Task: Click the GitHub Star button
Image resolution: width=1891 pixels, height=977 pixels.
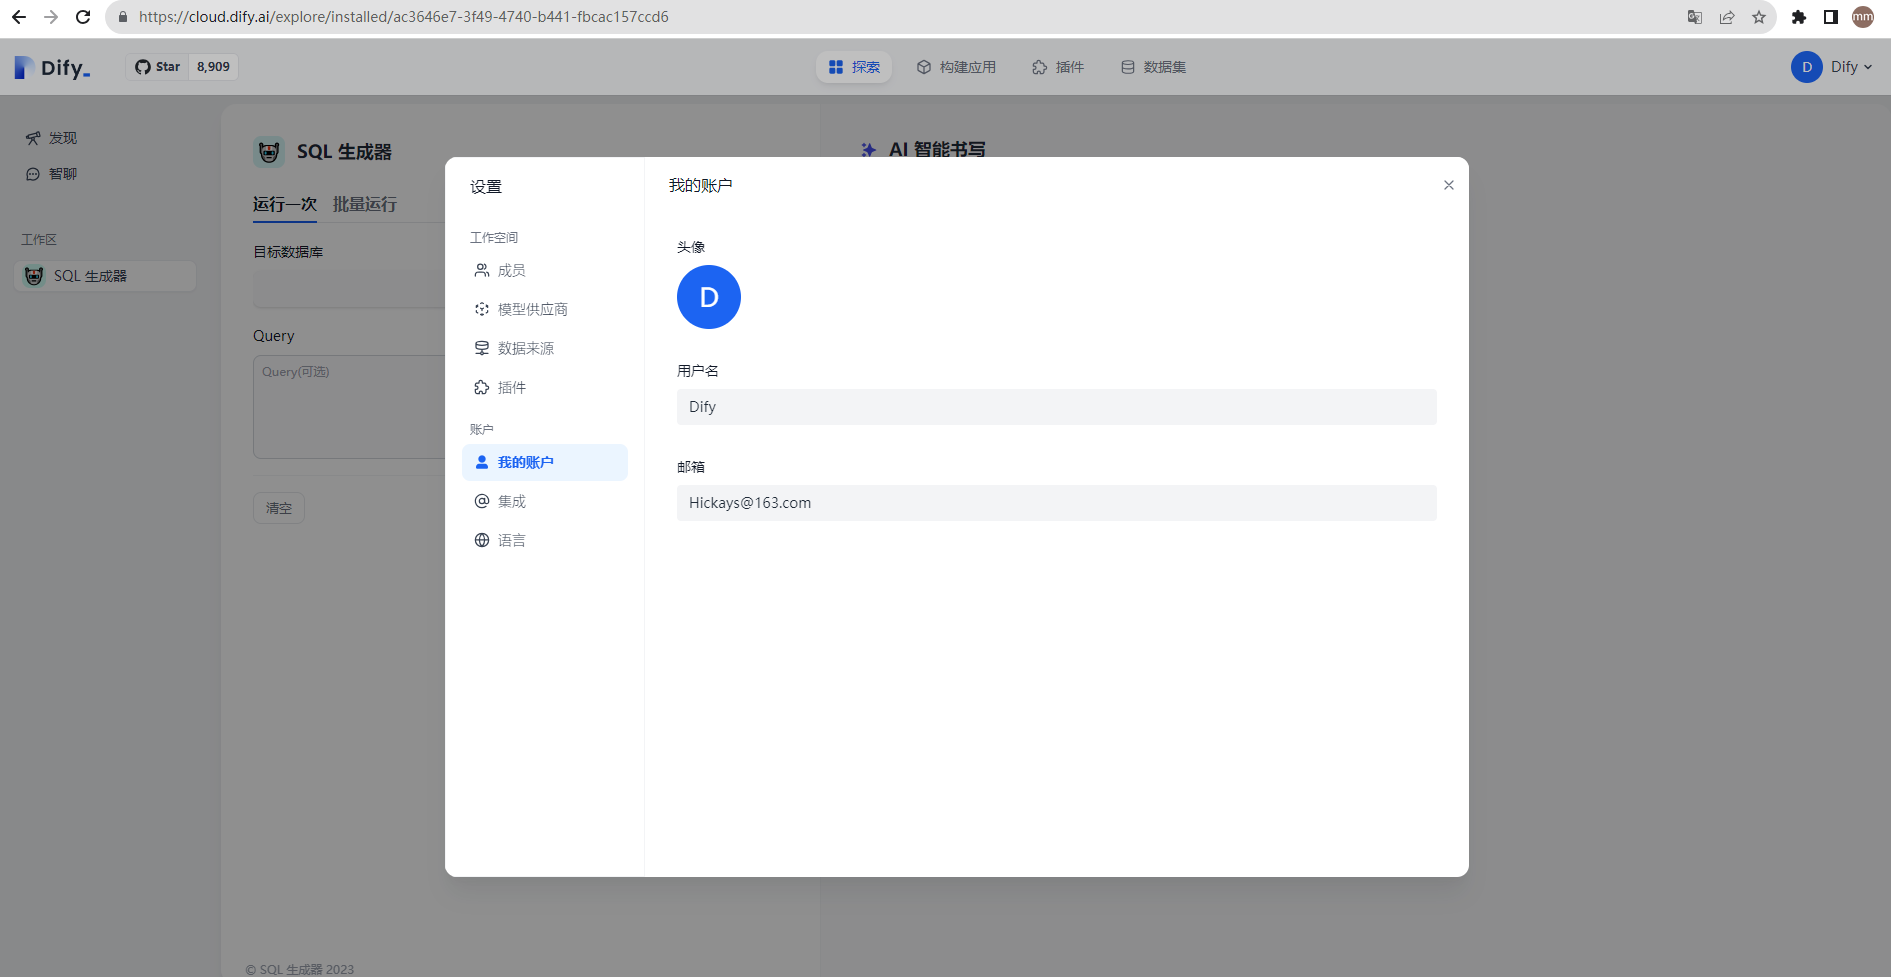Action: (x=158, y=67)
